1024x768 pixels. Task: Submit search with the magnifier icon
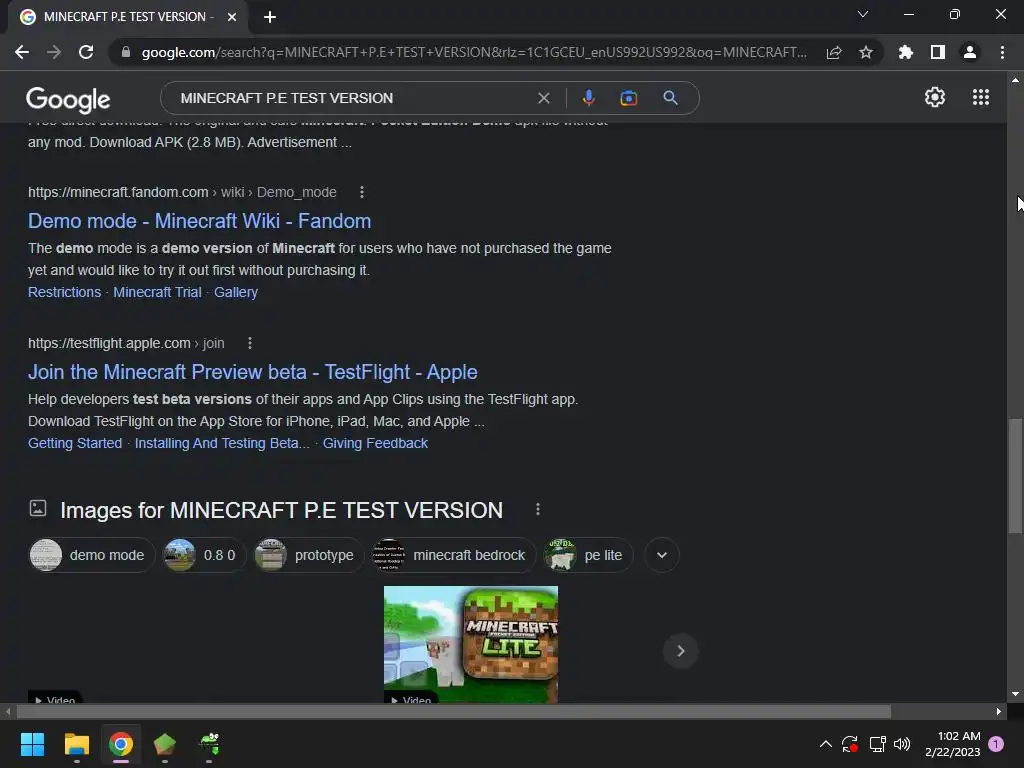click(670, 98)
